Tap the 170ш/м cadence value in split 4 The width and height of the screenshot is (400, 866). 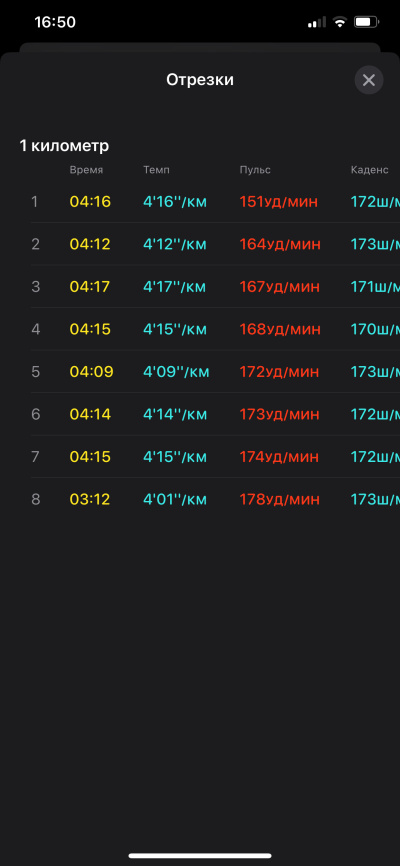pyautogui.click(x=375, y=329)
